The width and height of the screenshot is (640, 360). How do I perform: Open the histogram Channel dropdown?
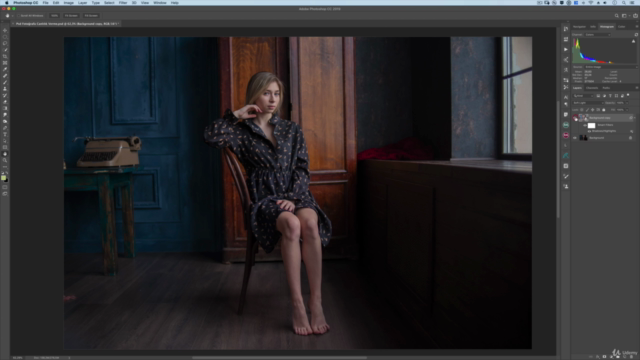pyautogui.click(x=598, y=35)
